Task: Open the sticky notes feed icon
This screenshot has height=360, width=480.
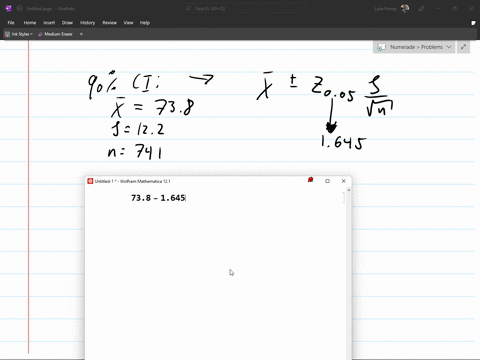Action: pos(473,23)
